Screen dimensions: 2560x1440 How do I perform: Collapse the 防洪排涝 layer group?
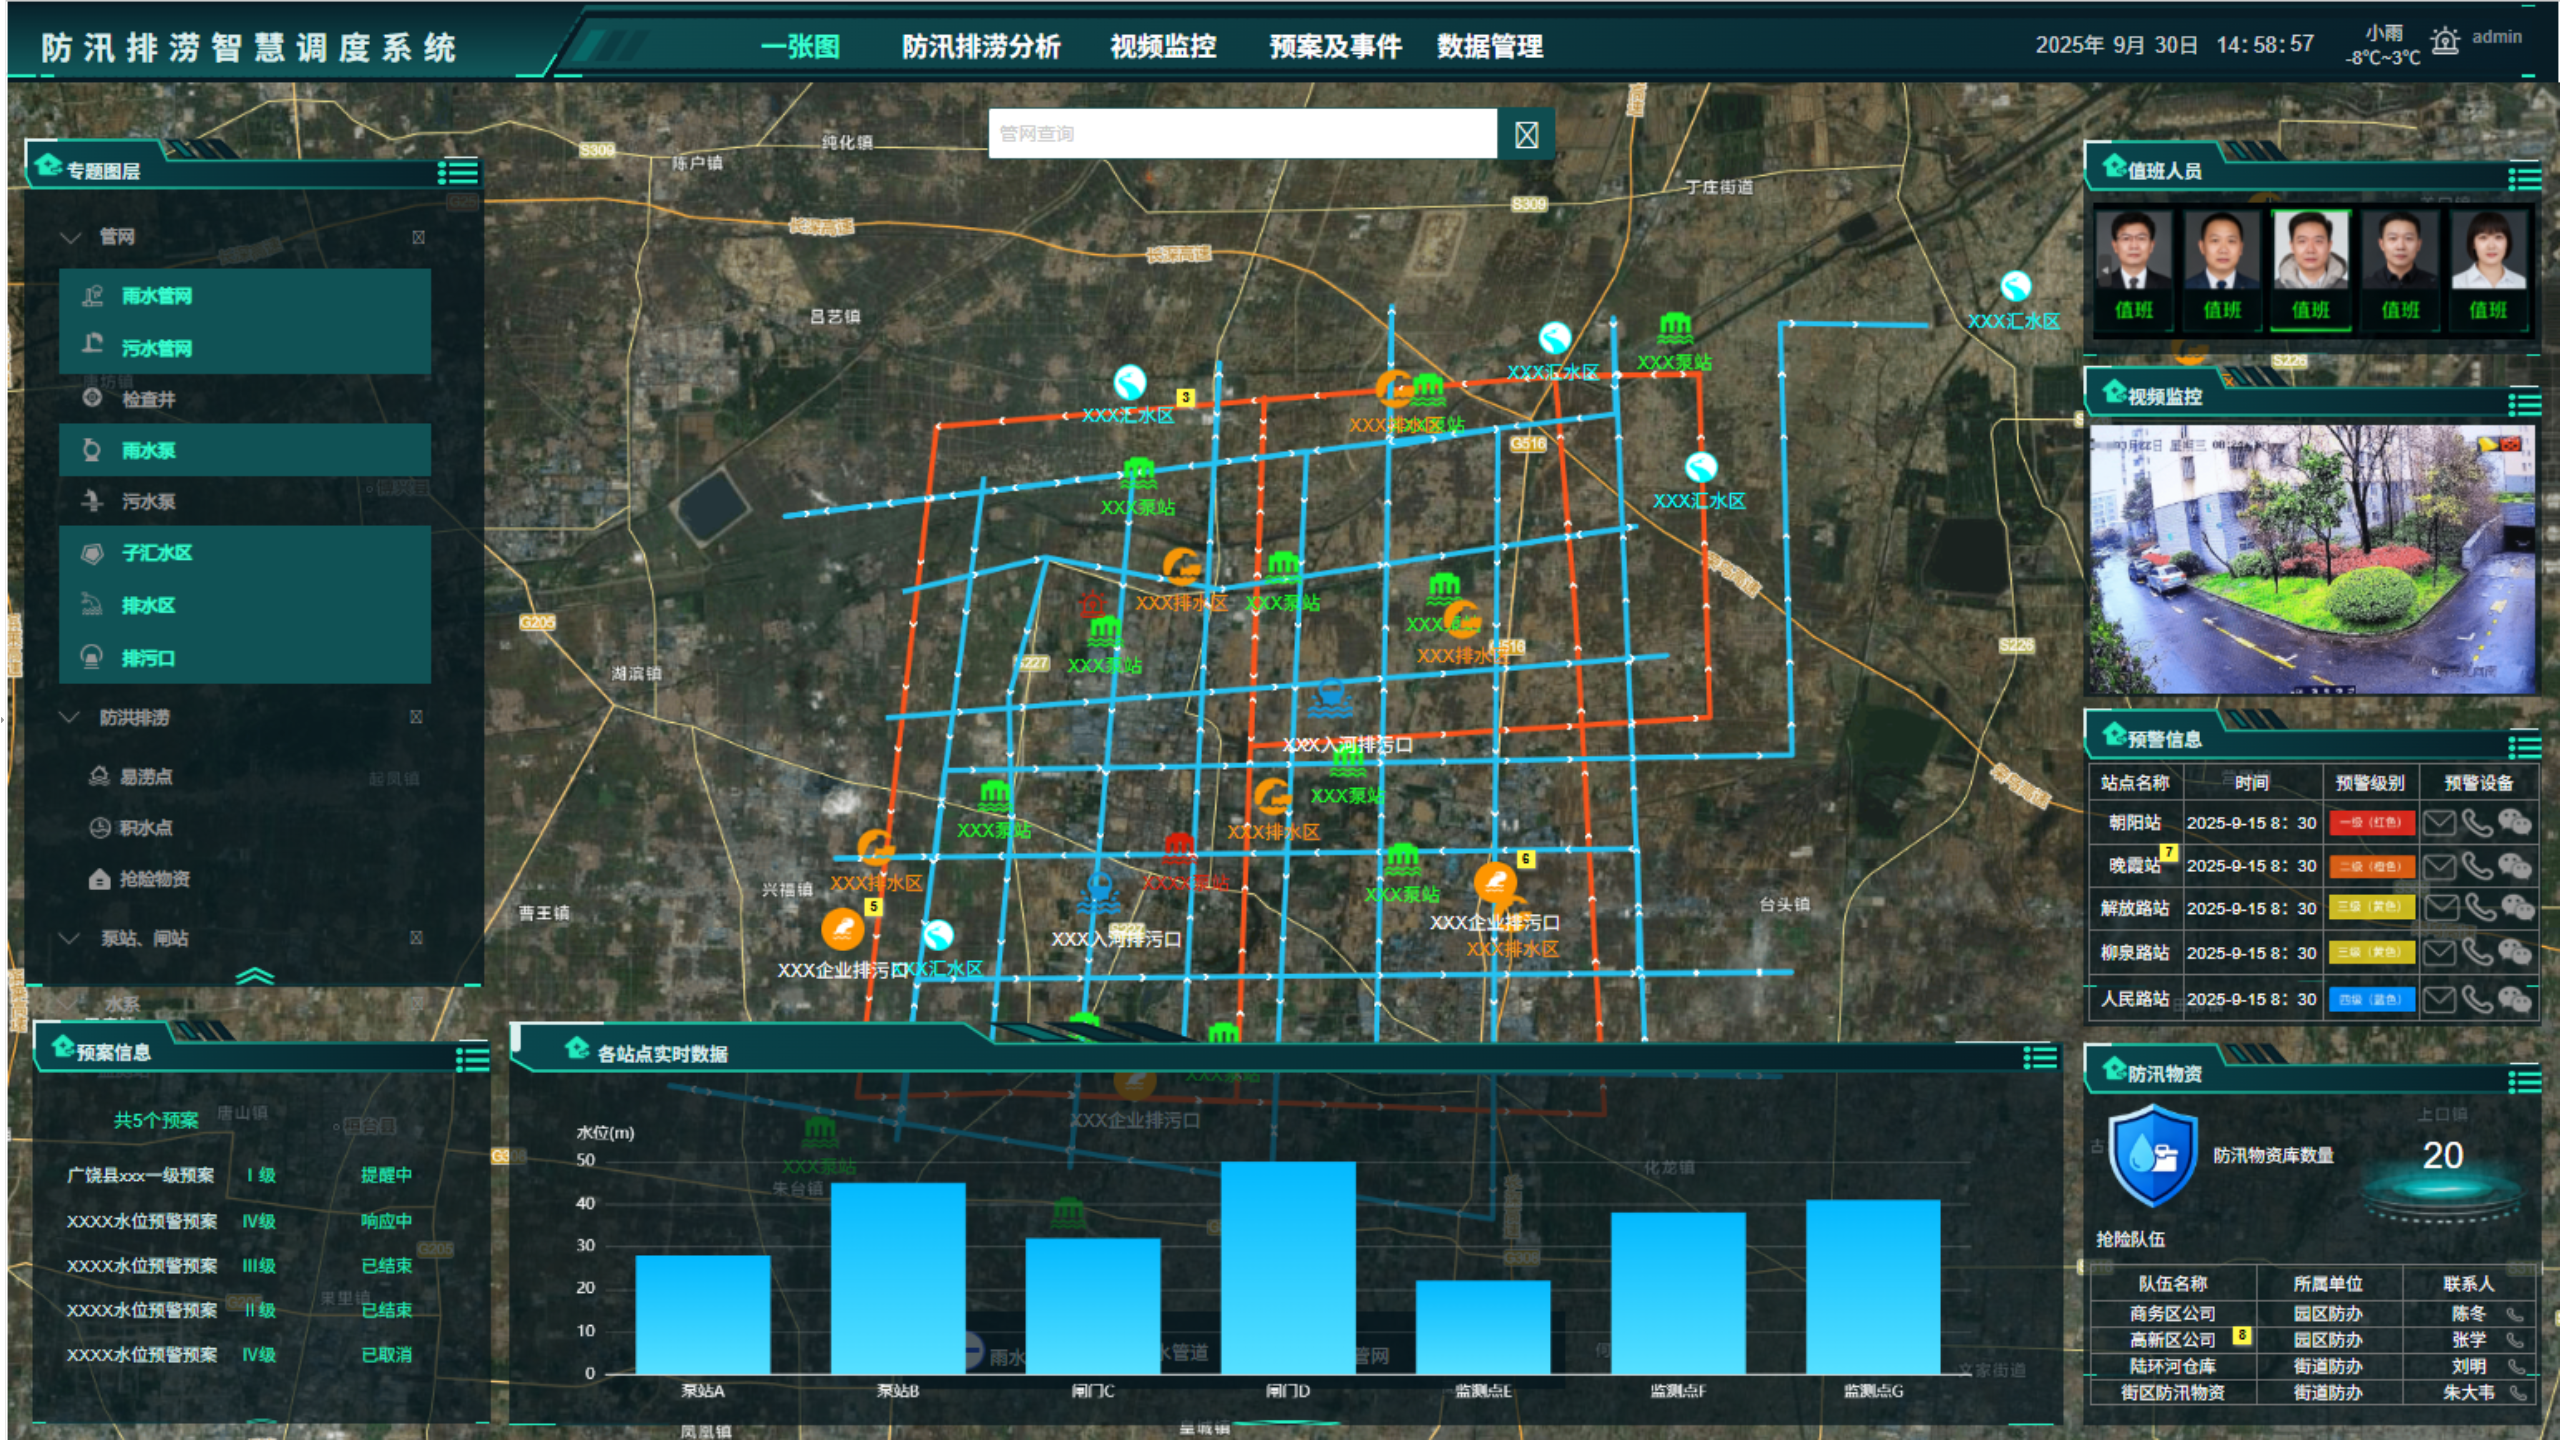[70, 717]
